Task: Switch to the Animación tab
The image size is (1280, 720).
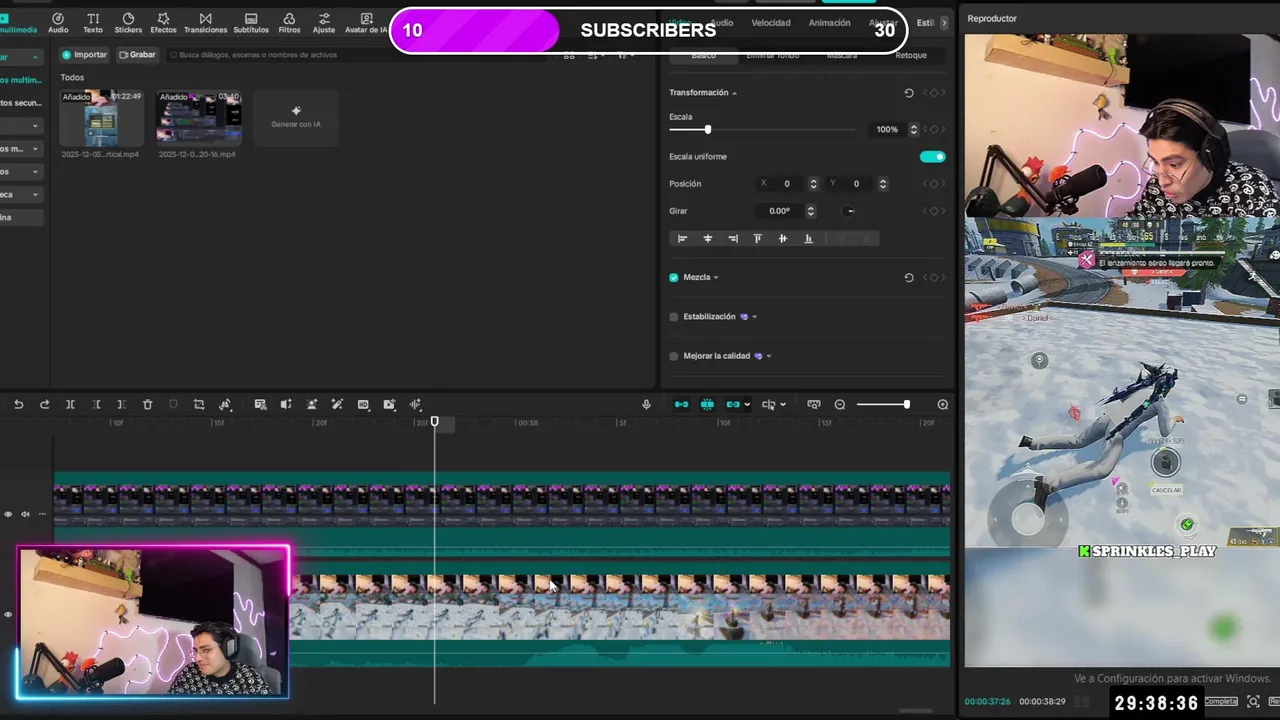Action: 829,23
